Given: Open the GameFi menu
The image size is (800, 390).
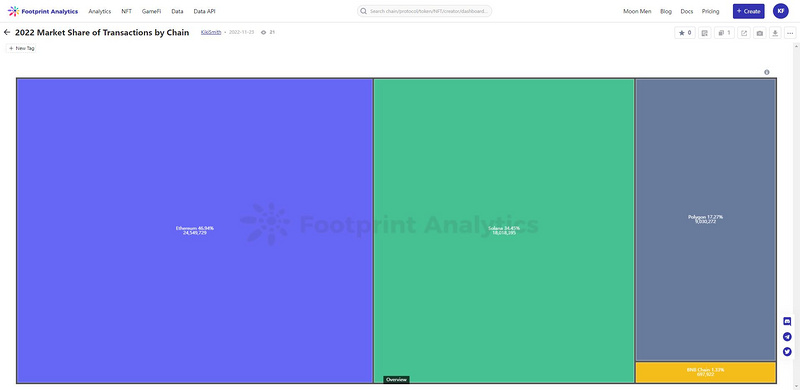Looking at the screenshot, I should 151,11.
